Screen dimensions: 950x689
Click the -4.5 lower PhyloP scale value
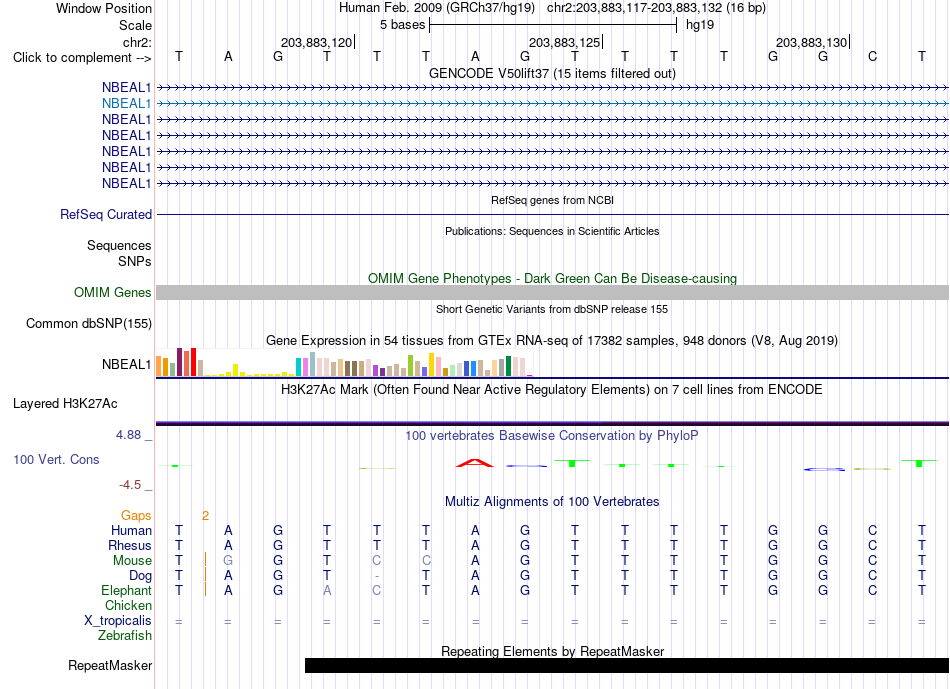(x=130, y=485)
